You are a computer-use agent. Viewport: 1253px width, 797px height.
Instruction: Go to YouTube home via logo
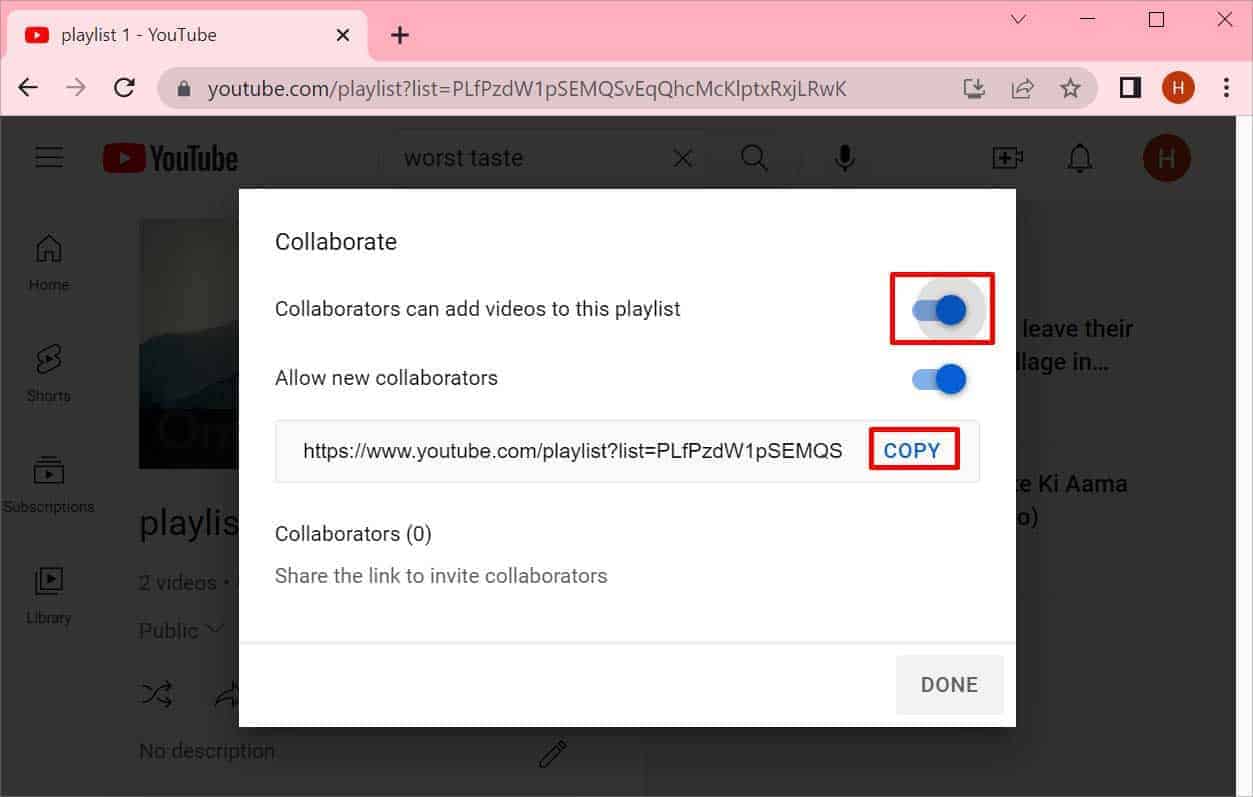coord(170,158)
